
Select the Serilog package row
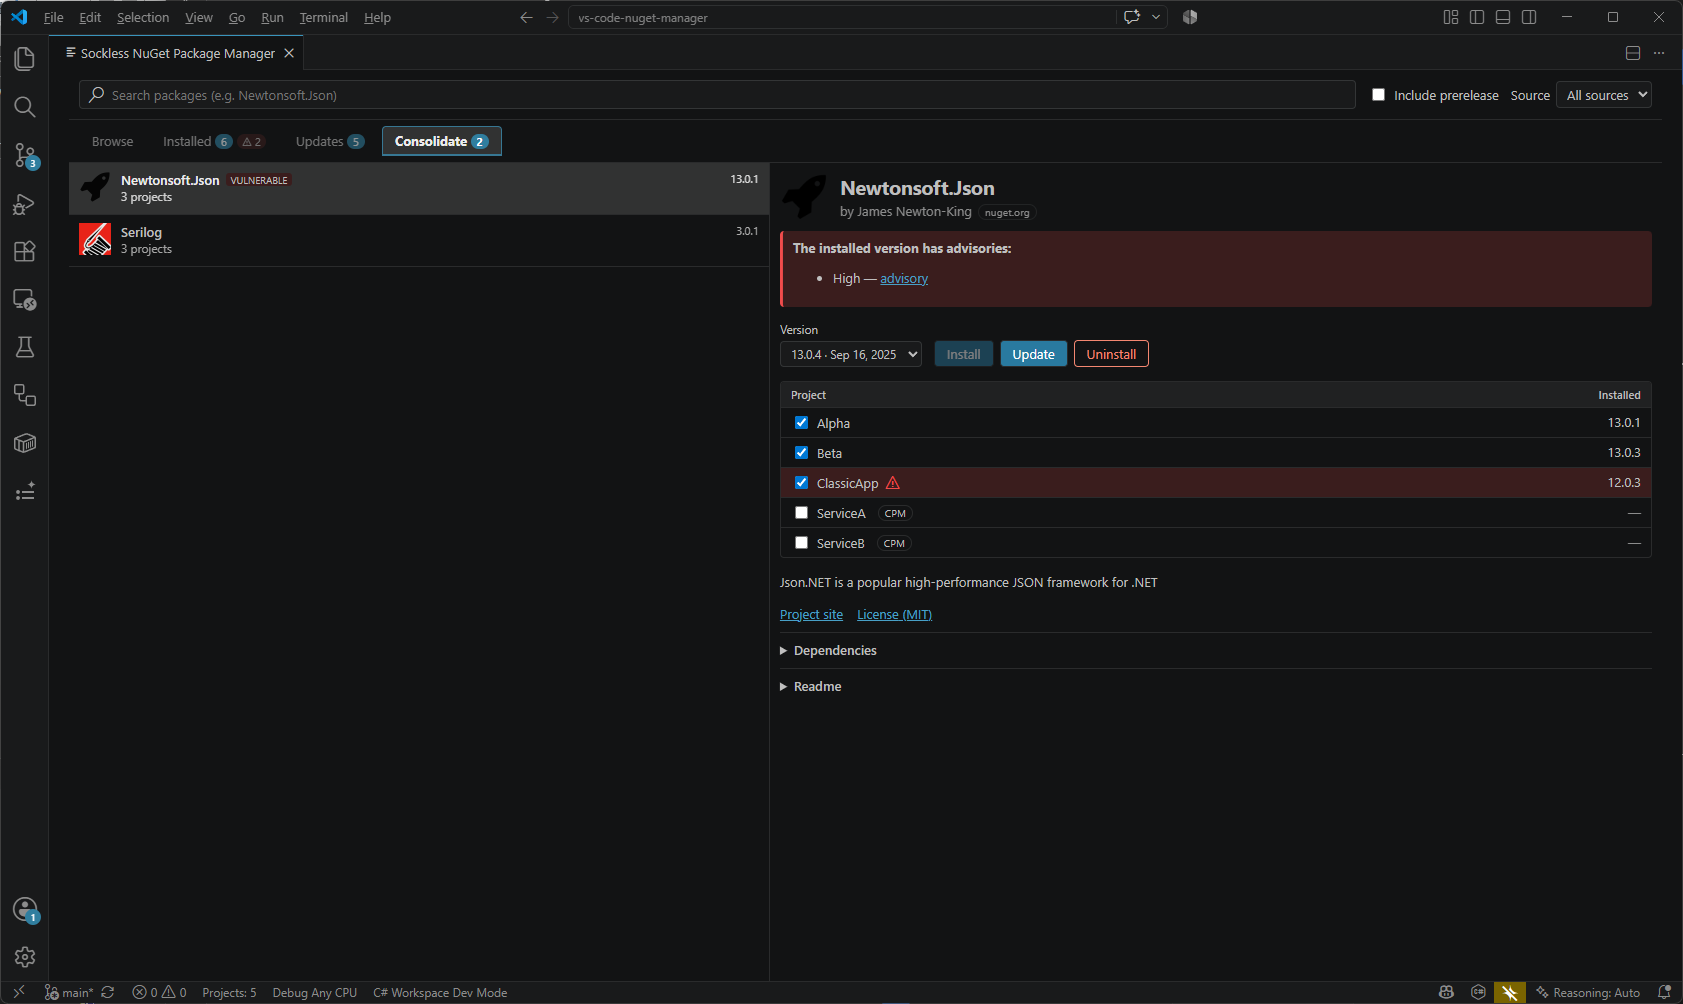tap(419, 241)
